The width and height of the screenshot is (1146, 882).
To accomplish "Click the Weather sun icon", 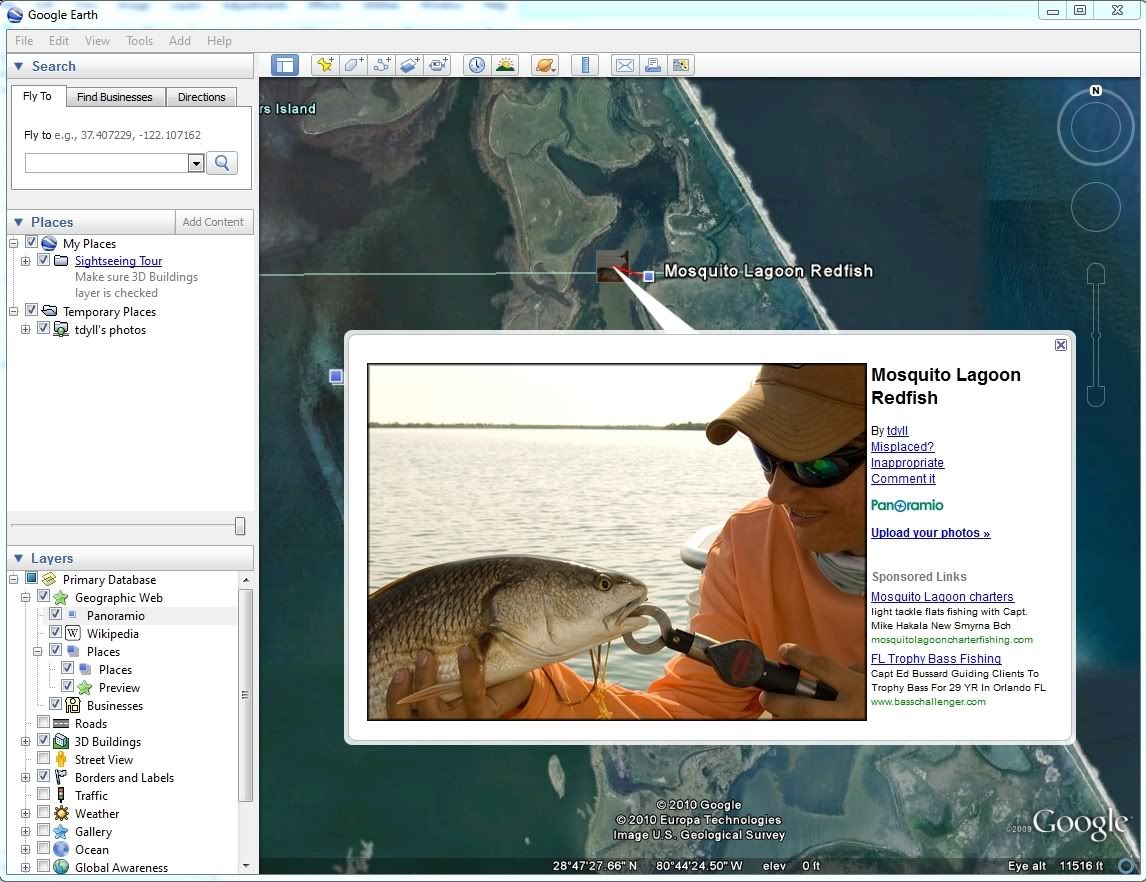I will [61, 813].
